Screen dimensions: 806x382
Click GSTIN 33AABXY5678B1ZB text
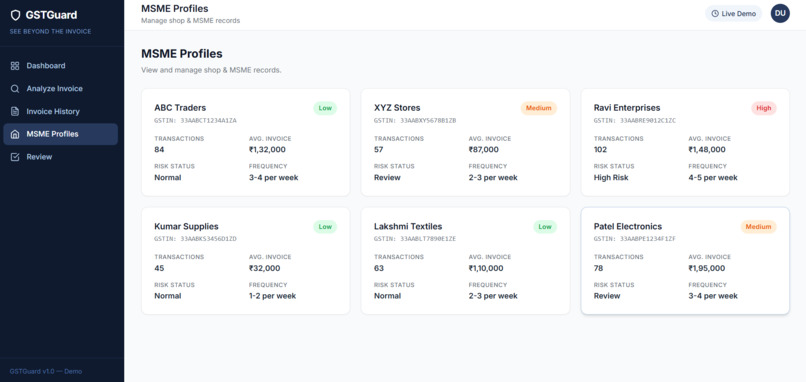click(415, 120)
